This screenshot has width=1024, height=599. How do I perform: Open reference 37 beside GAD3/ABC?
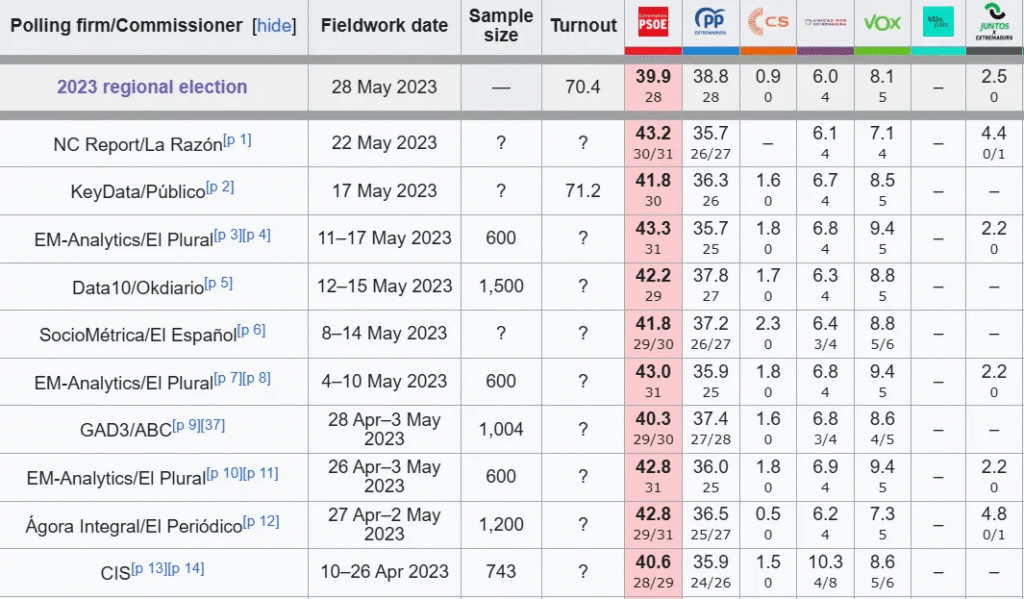click(213, 425)
